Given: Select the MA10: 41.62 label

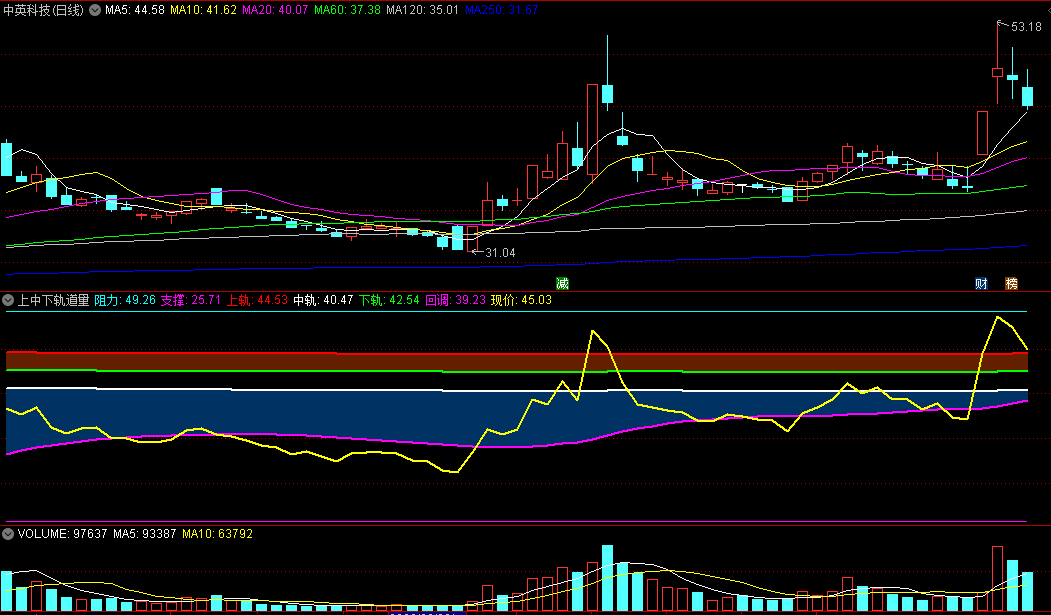Looking at the screenshot, I should coord(203,10).
